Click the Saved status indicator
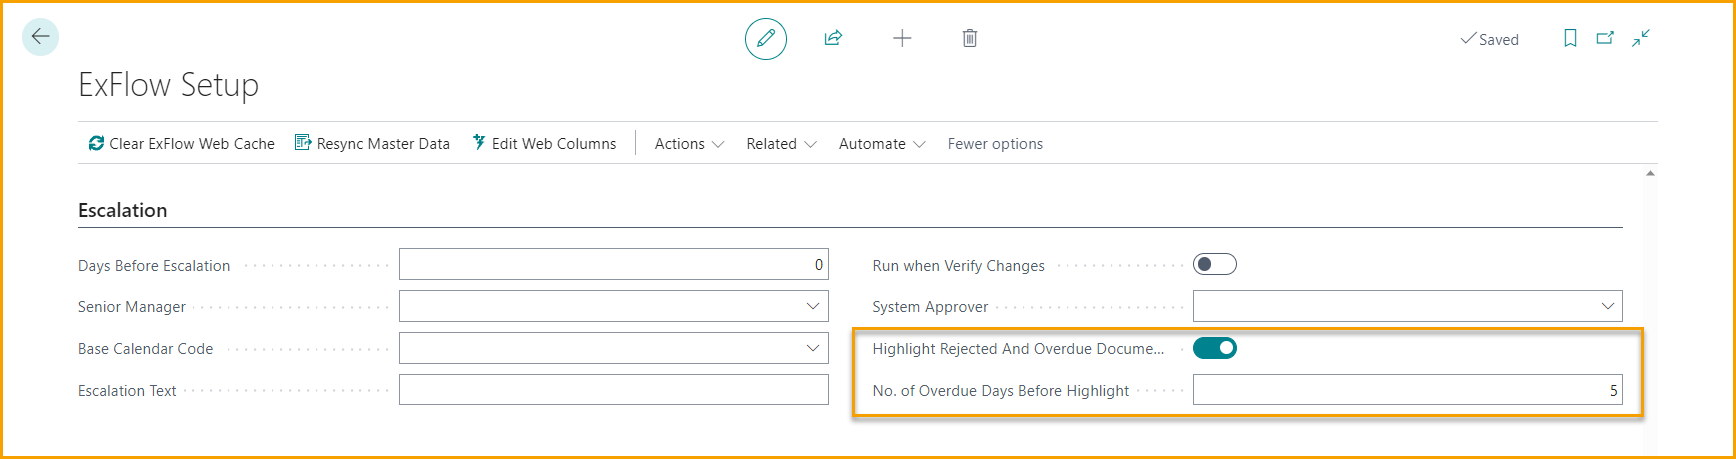This screenshot has width=1736, height=459. tap(1490, 39)
